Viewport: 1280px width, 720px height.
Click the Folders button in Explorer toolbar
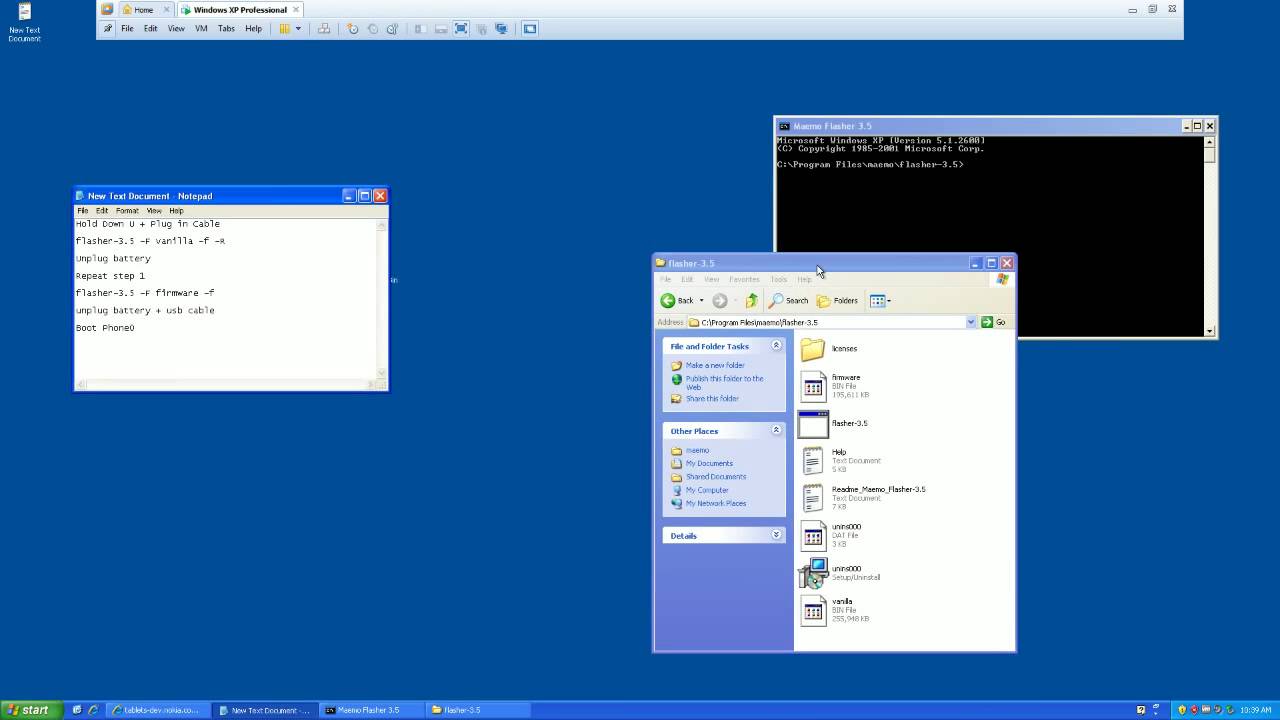(x=838, y=300)
